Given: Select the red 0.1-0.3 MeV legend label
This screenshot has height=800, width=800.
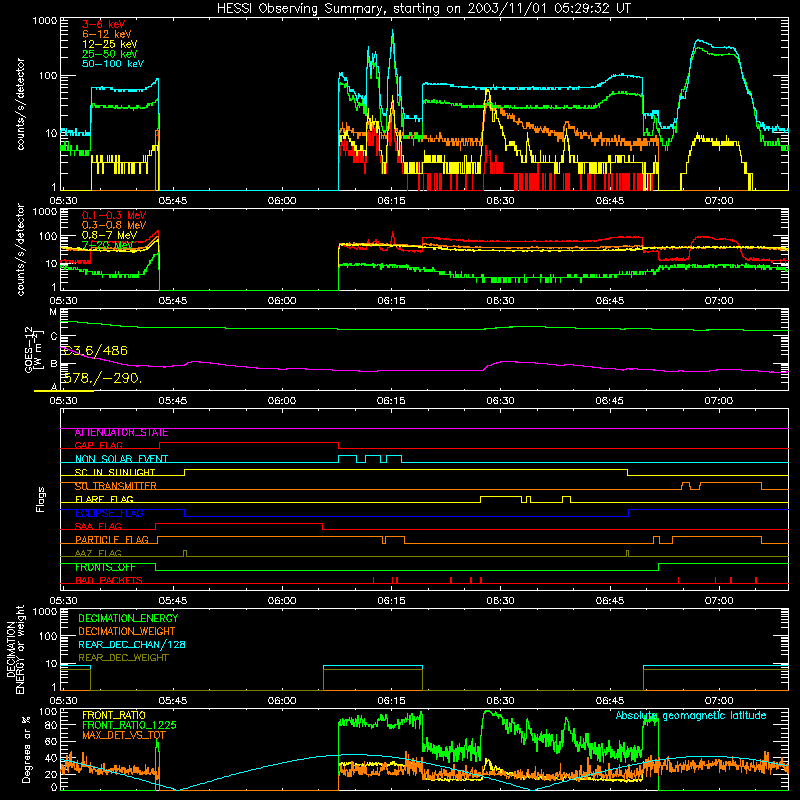Looking at the screenshot, I should [114, 215].
